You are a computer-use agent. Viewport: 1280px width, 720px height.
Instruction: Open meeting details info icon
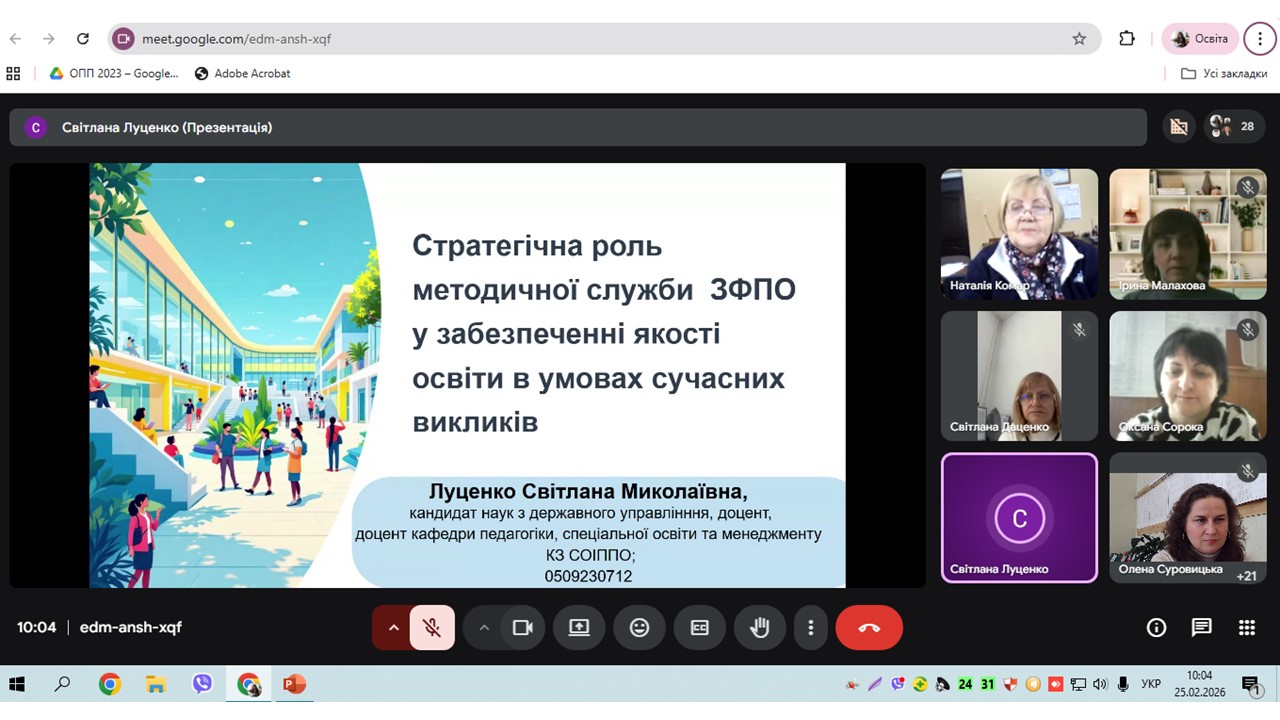coord(1156,628)
